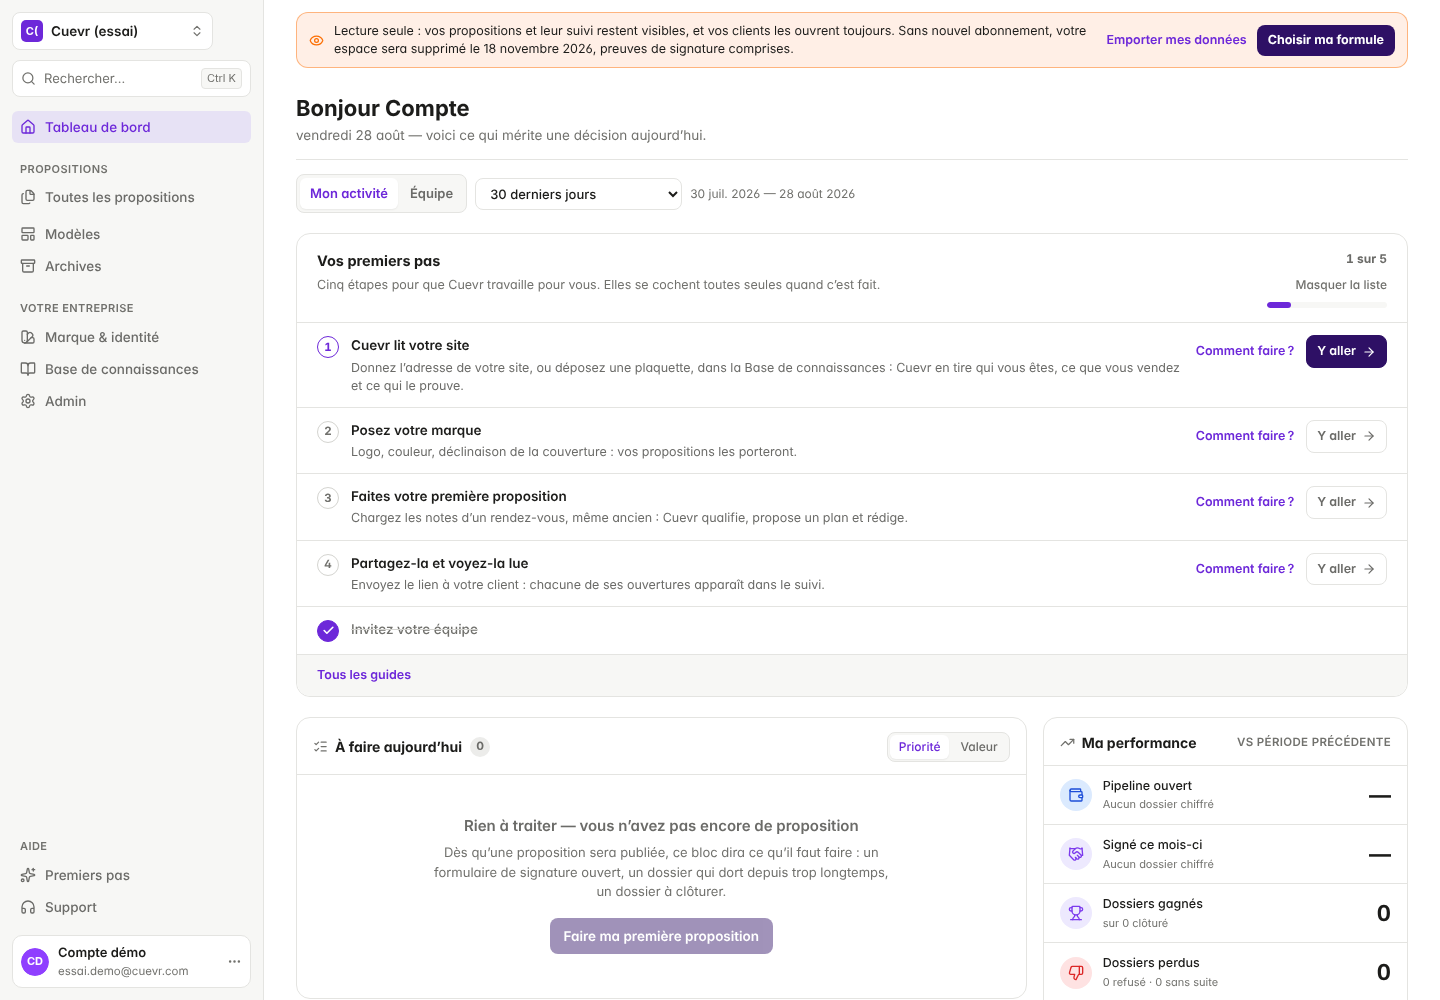
Task: Click the Archives box icon
Action: click(x=28, y=266)
